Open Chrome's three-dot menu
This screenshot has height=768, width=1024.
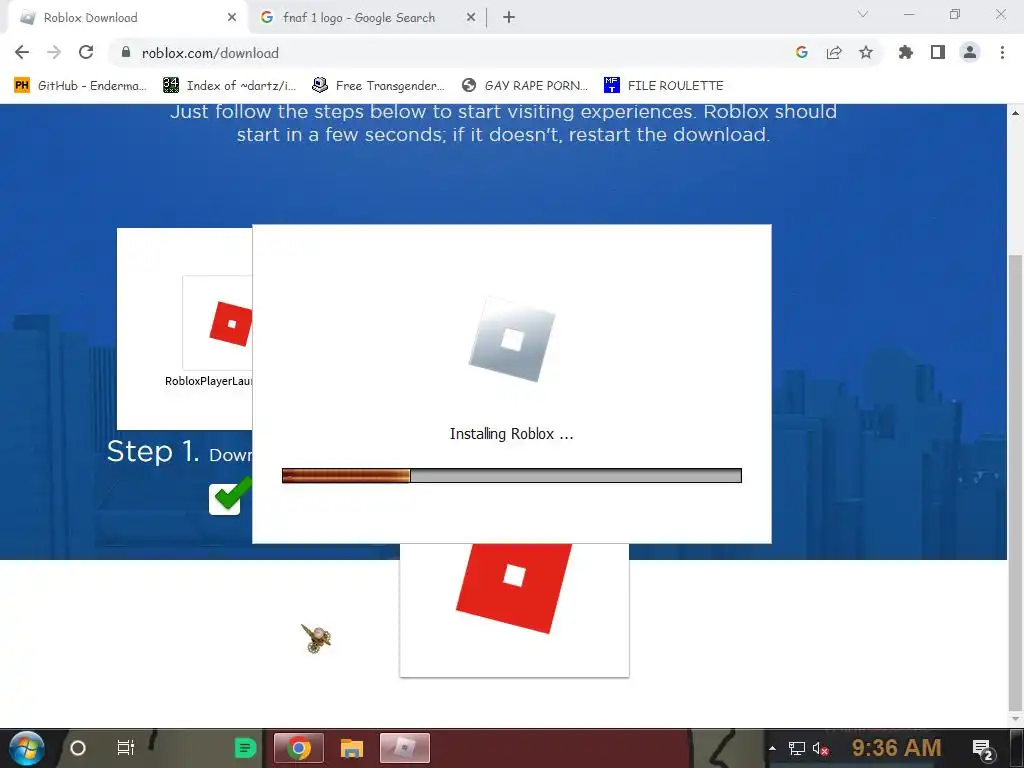click(1002, 52)
